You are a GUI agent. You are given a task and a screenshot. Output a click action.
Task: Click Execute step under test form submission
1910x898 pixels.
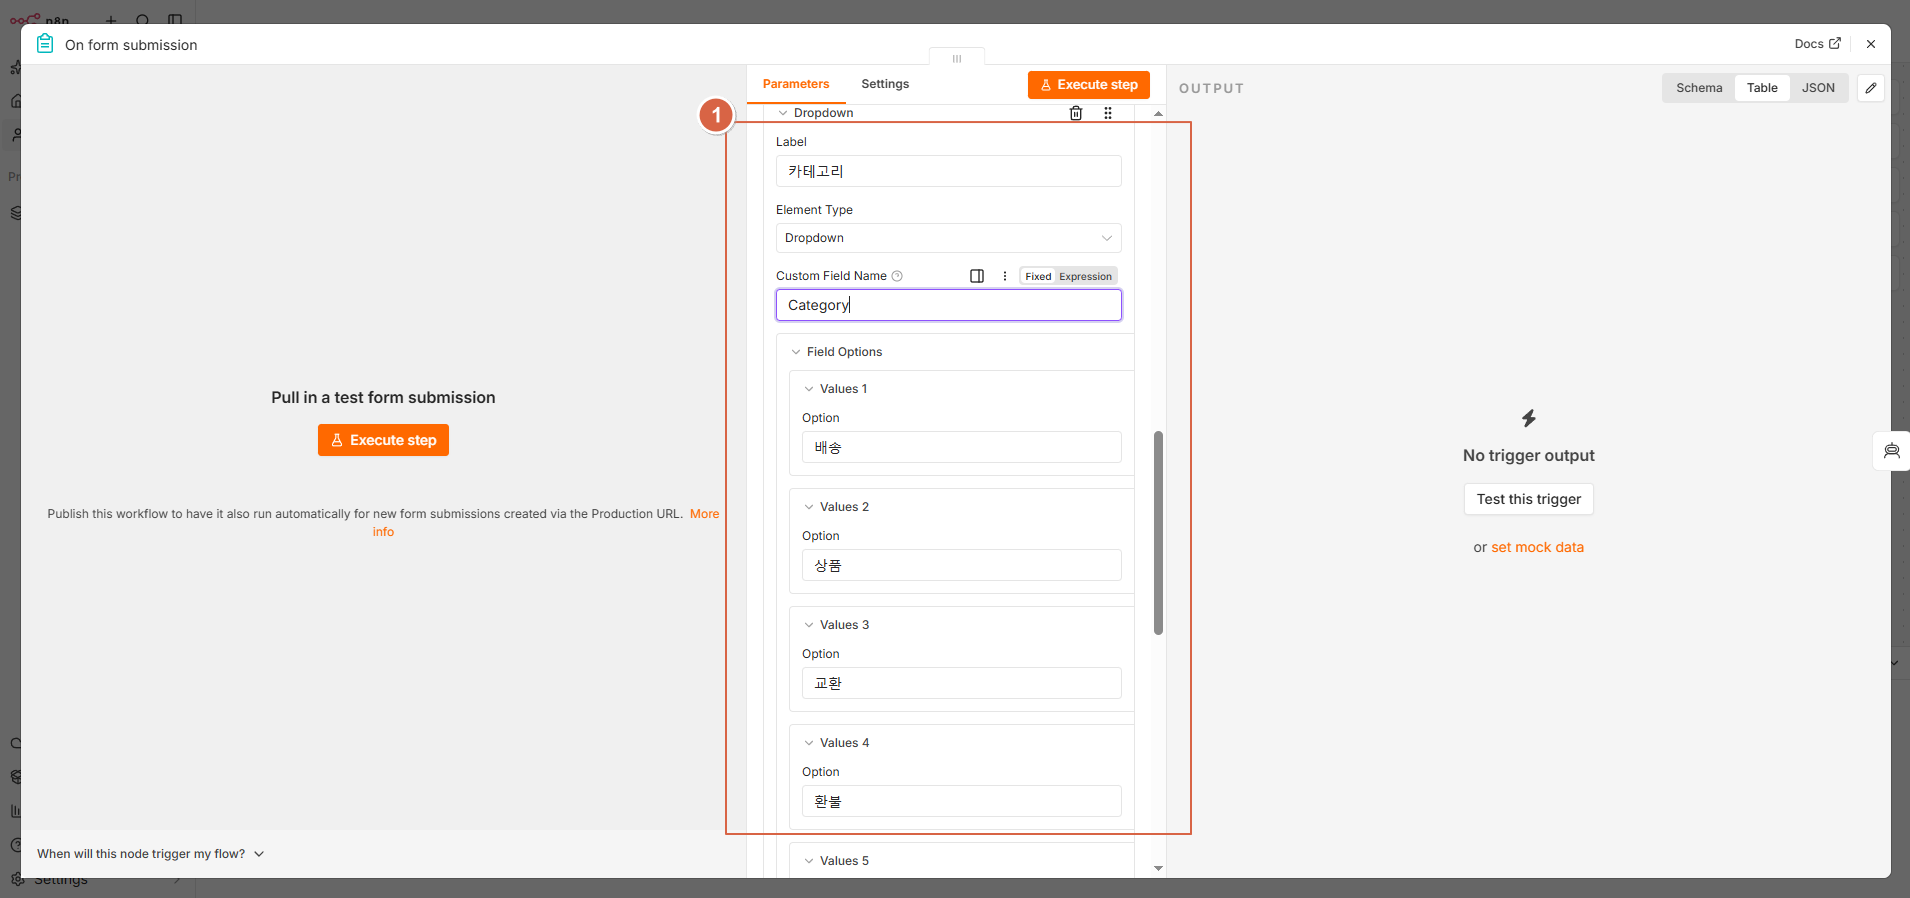pos(383,440)
